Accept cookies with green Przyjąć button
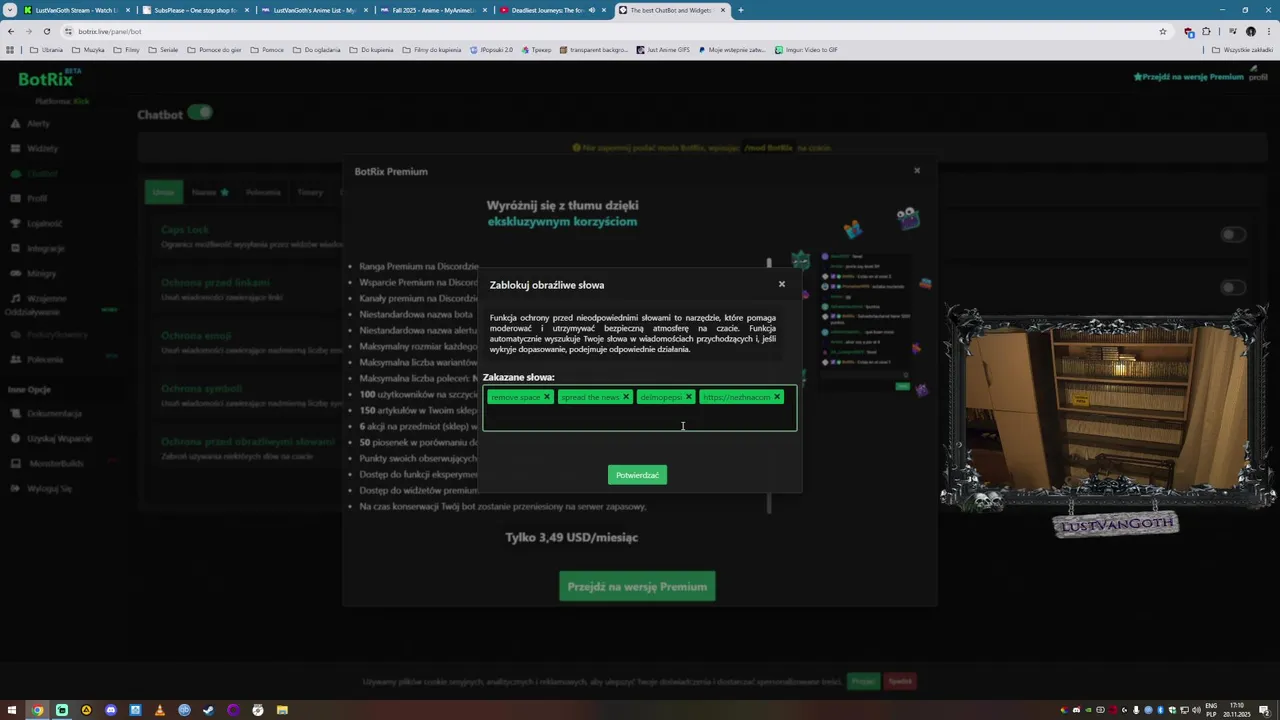 coord(863,681)
